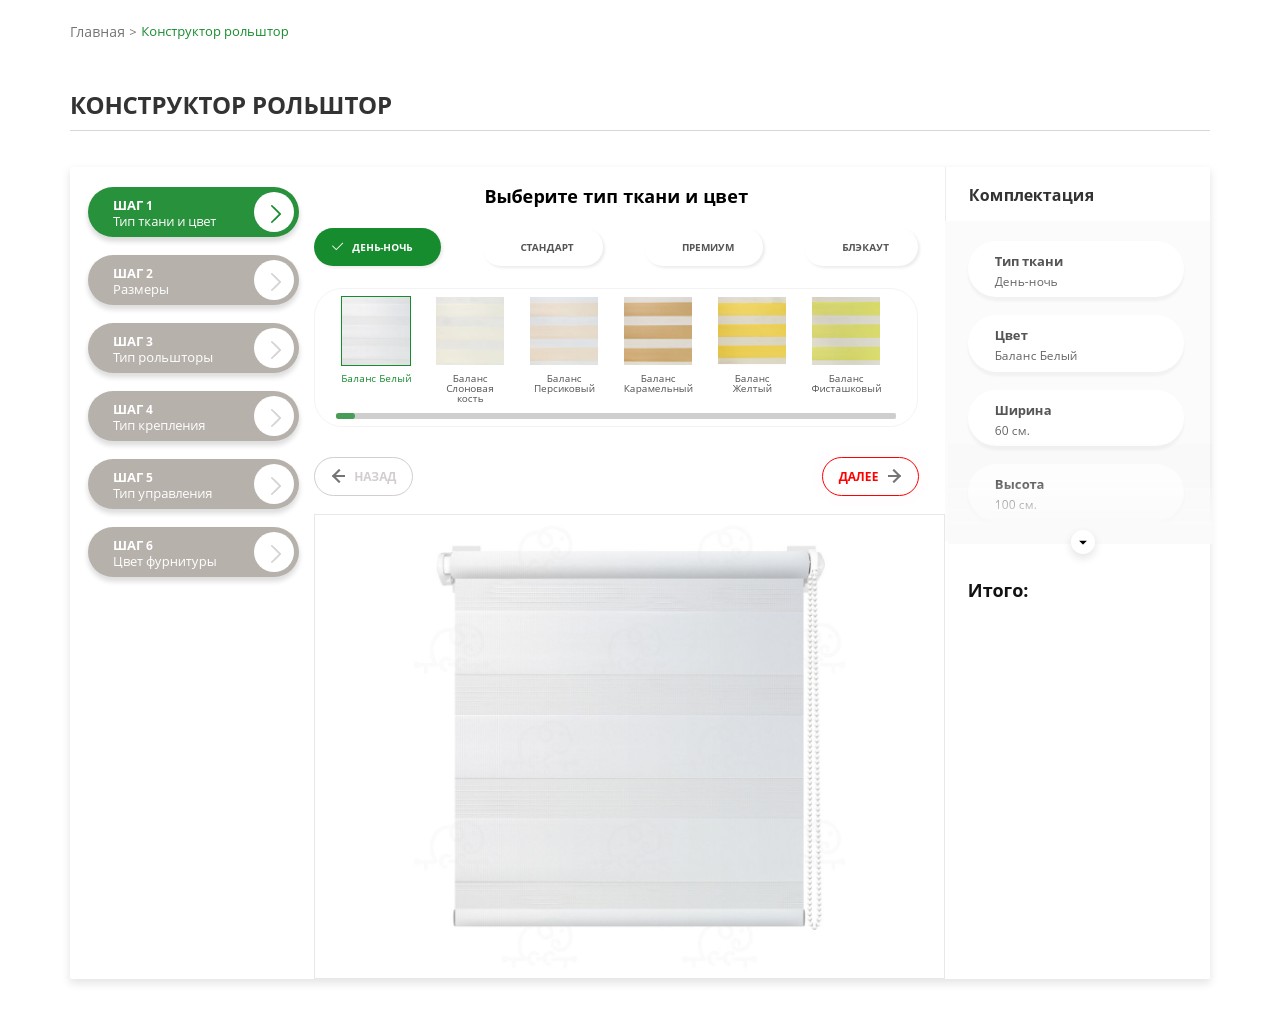Screen dimensions: 1280x1024
Task: Select the День-Ночь fabric type
Action: [x=377, y=247]
